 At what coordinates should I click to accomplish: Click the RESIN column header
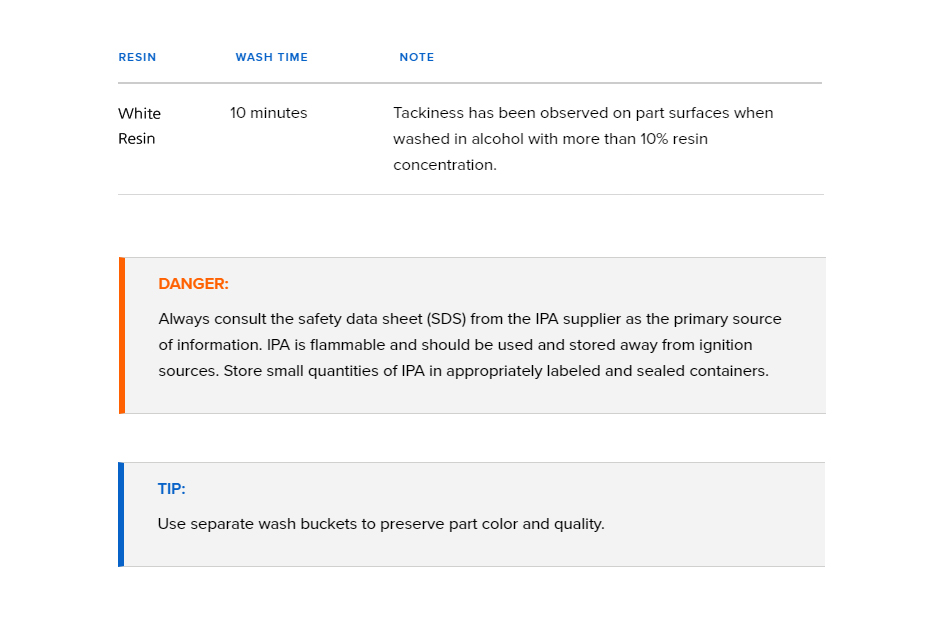[x=137, y=58]
